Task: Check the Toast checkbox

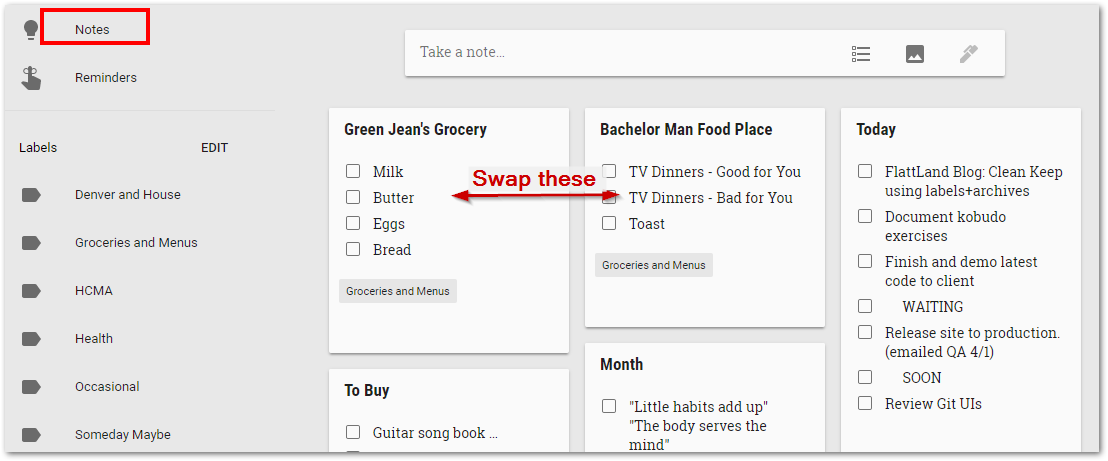Action: 609,223
